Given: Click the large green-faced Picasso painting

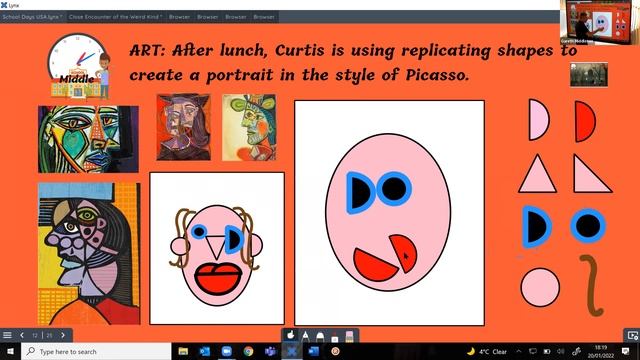Looking at the screenshot, I should tap(88, 139).
